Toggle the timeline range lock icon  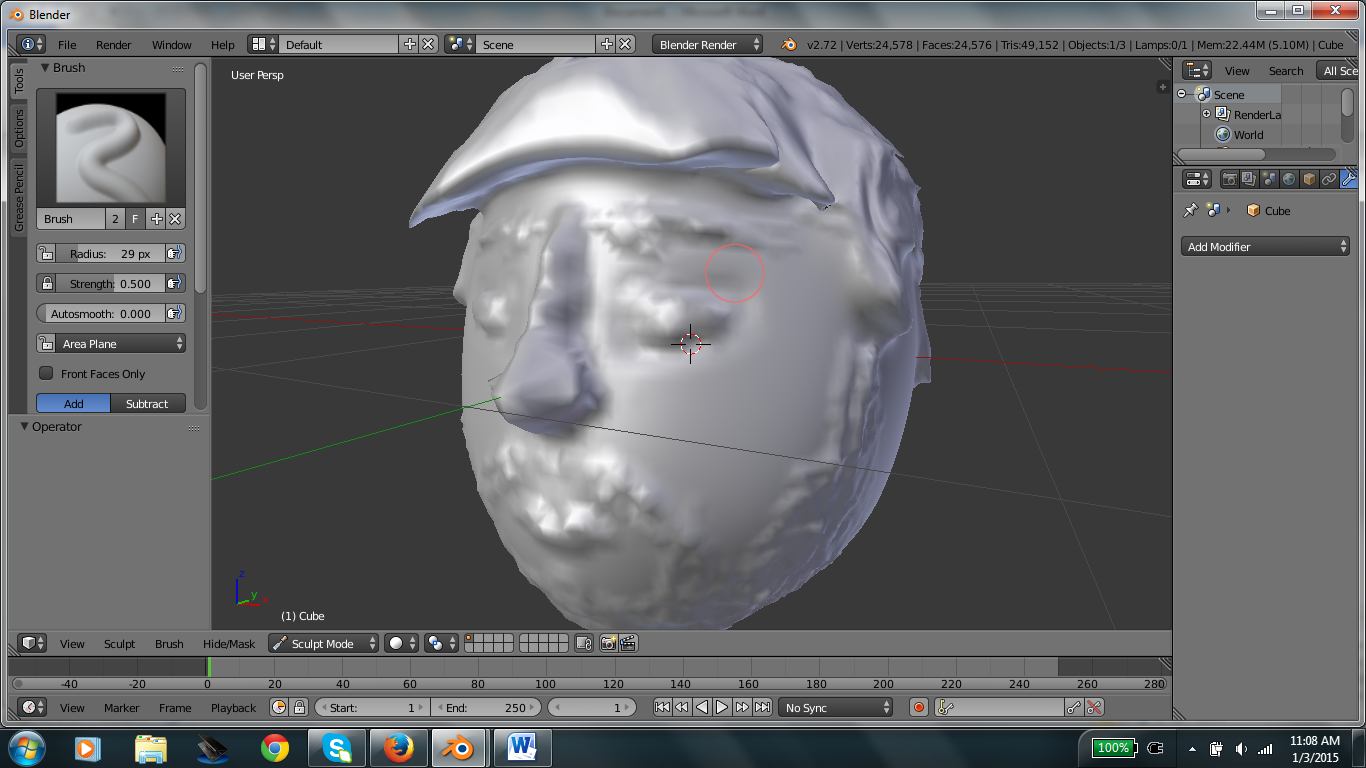pos(299,707)
